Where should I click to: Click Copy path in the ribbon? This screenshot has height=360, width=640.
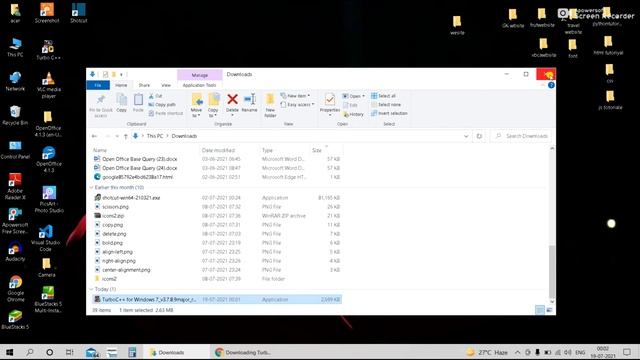(162, 105)
